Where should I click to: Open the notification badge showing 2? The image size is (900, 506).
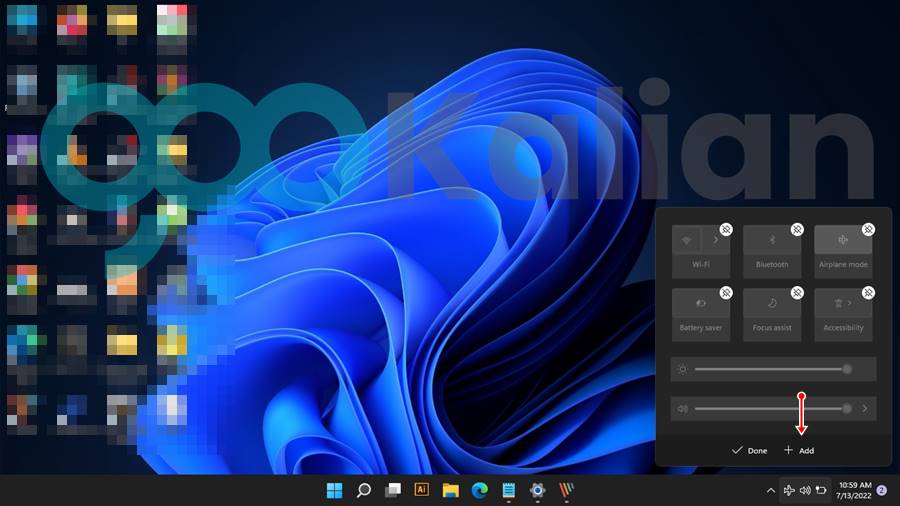coord(882,491)
